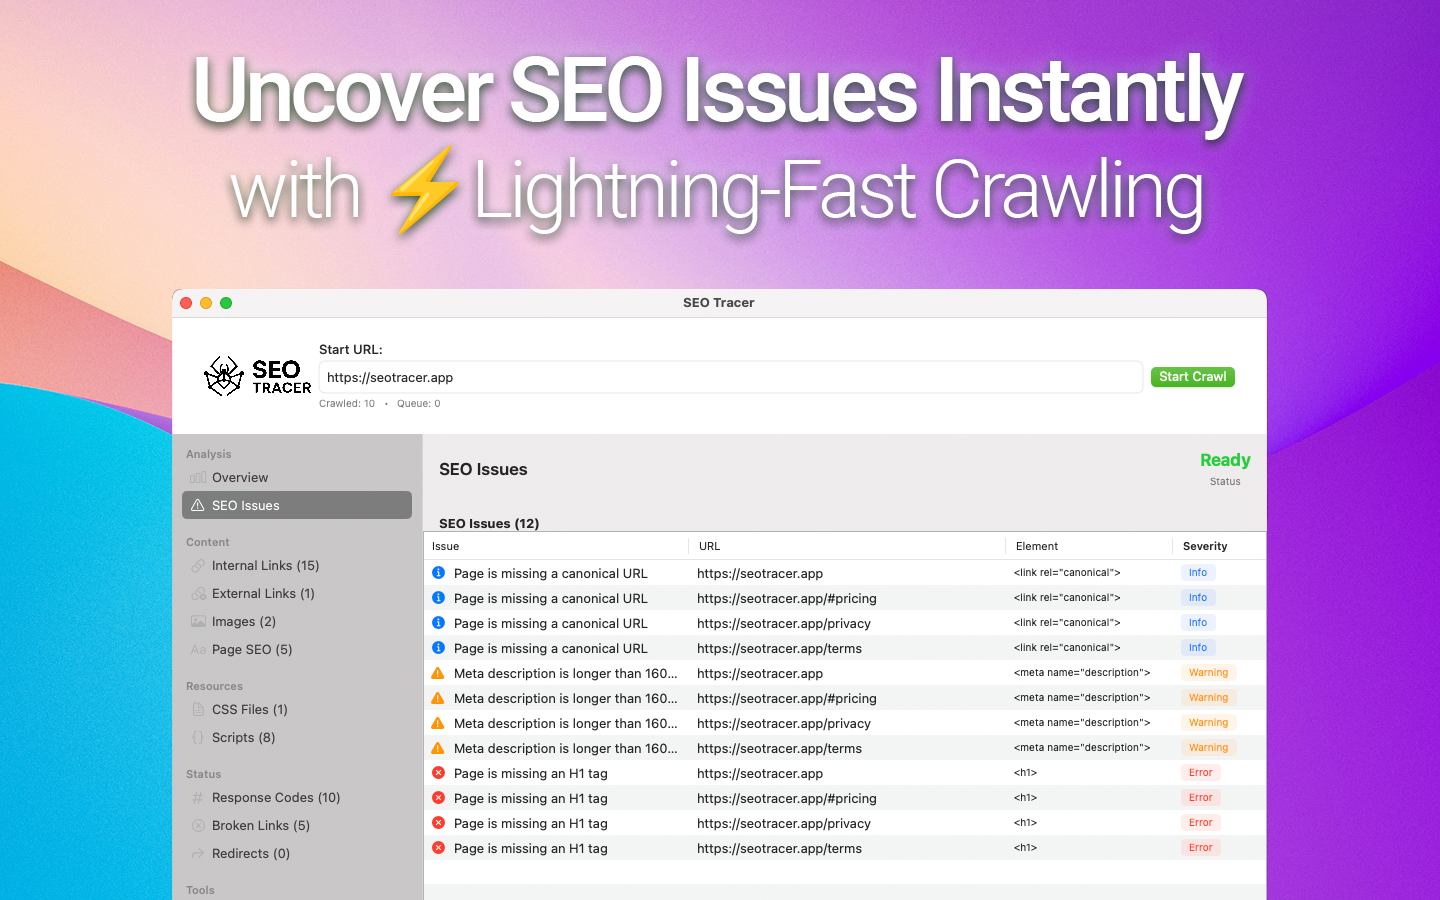
Task: Open External Links (1)
Action: (x=297, y=594)
